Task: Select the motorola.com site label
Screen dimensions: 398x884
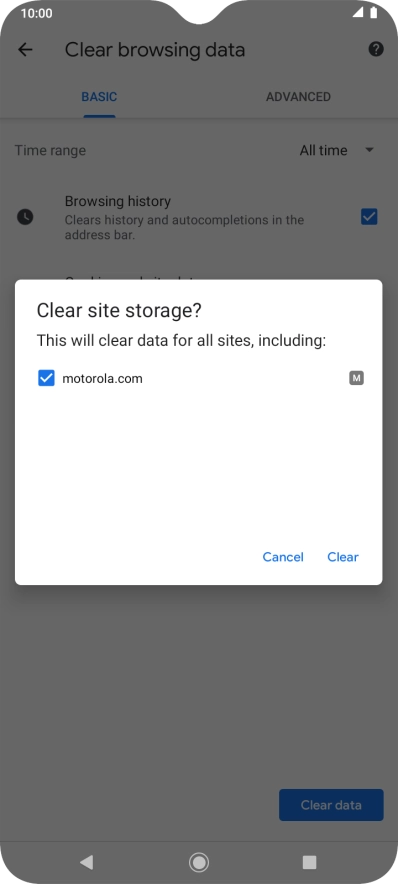Action: (102, 378)
